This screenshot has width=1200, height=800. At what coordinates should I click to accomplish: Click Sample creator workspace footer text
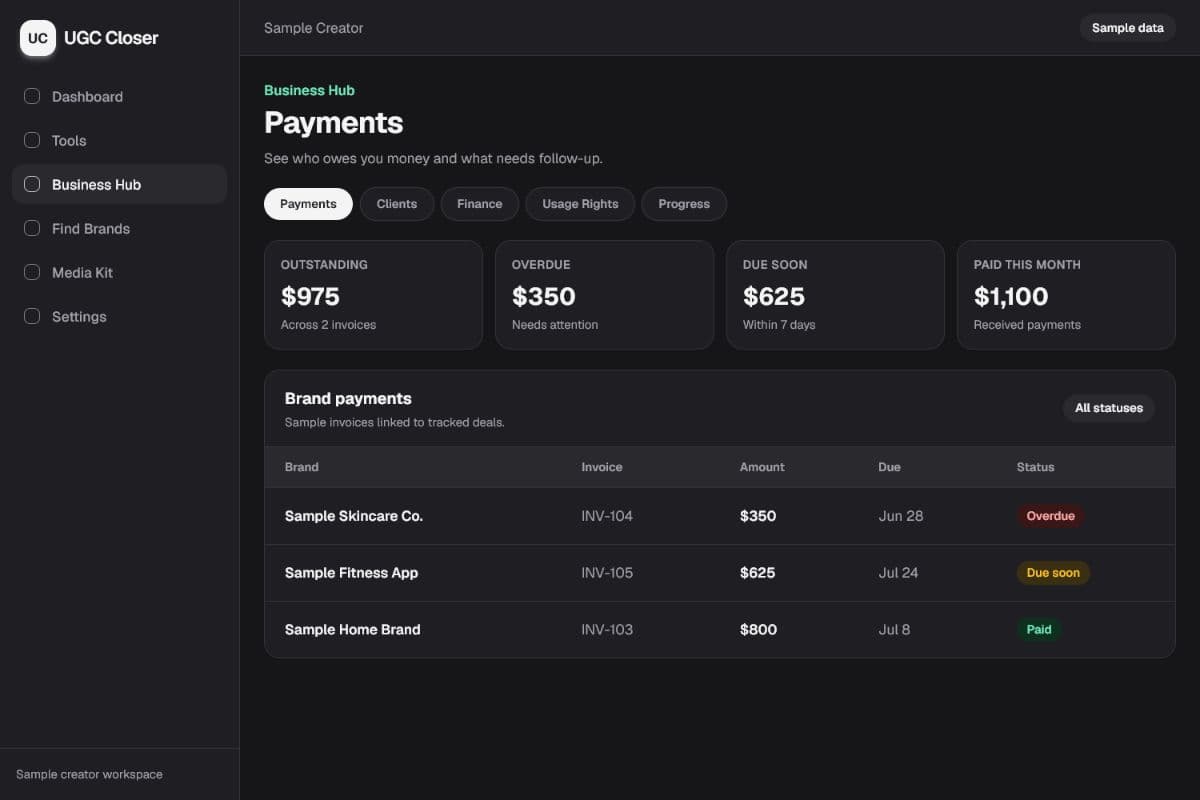click(x=89, y=774)
